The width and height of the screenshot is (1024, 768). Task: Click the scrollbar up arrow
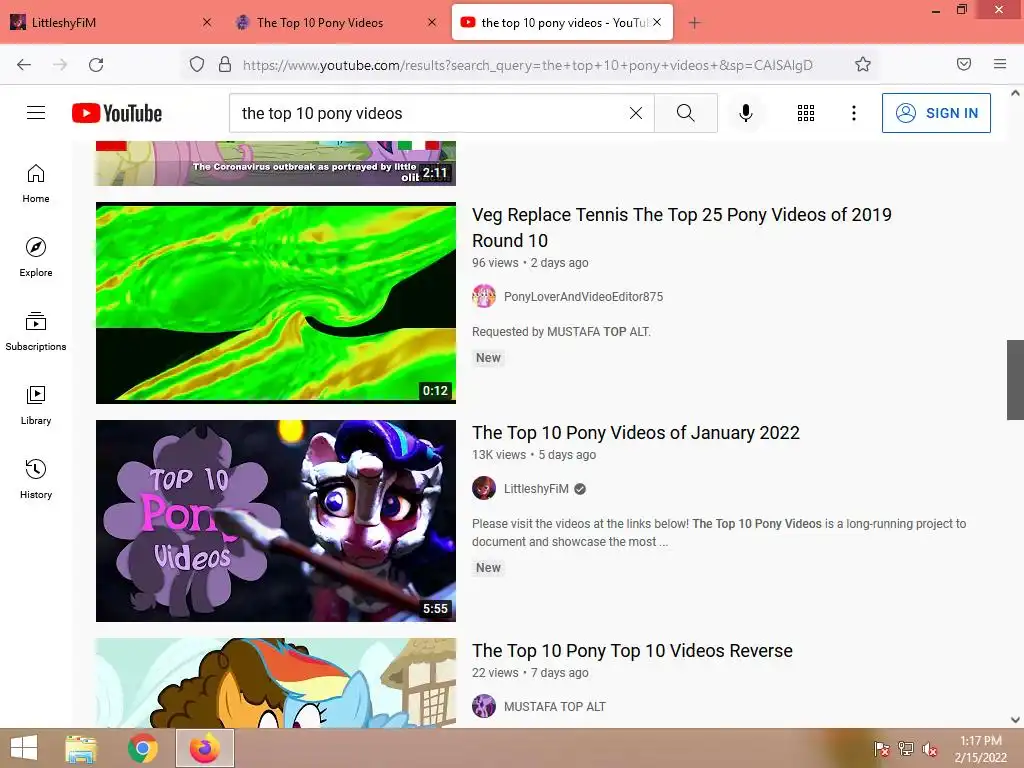point(1015,93)
